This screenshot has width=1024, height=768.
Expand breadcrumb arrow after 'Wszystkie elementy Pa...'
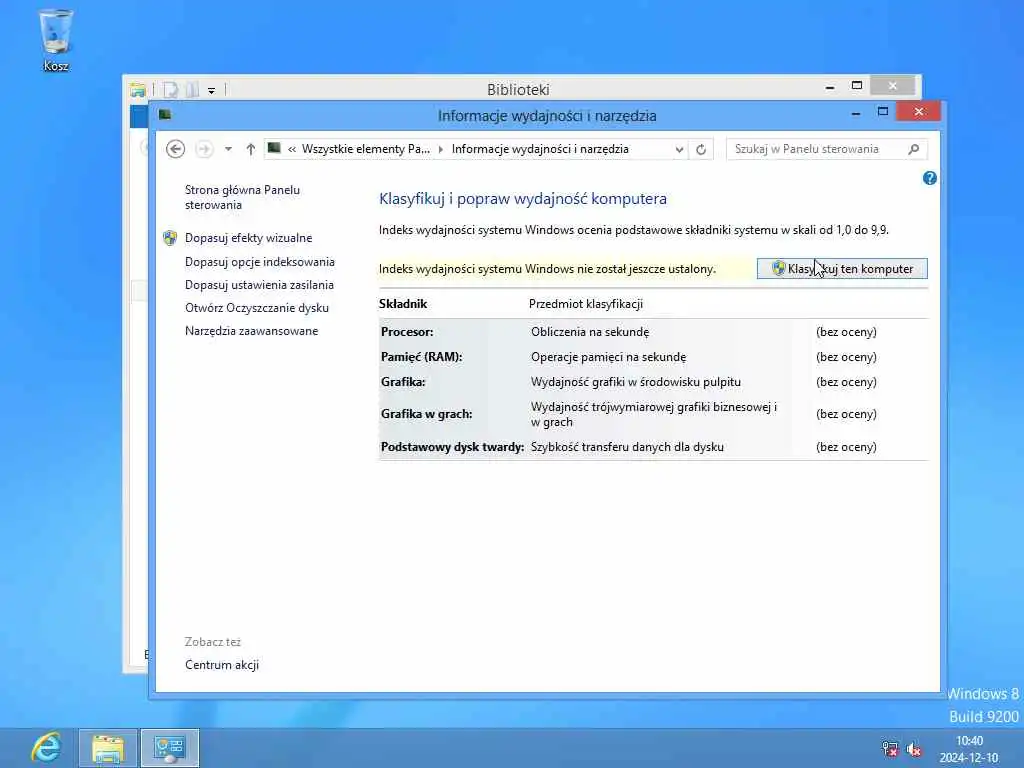click(x=441, y=149)
